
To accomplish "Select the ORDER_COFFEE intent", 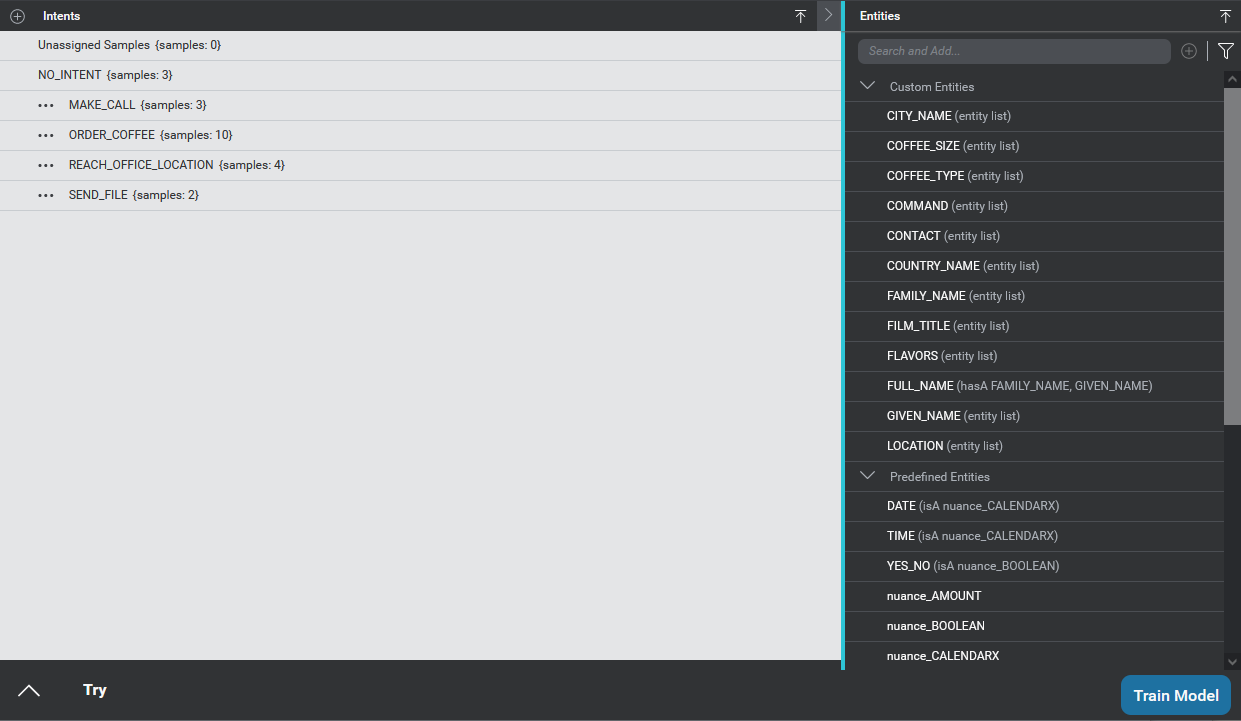I will coord(111,135).
